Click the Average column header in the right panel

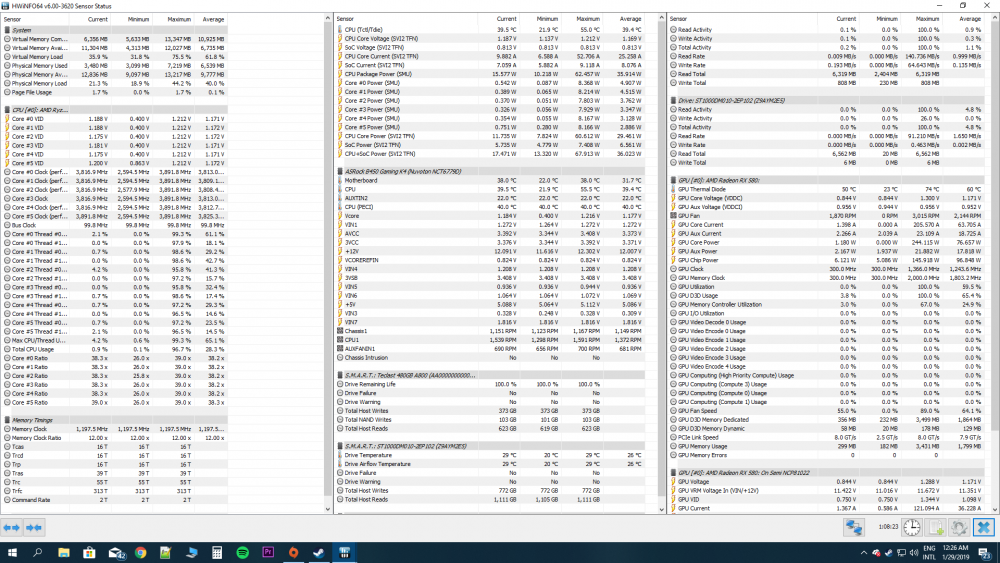click(964, 19)
